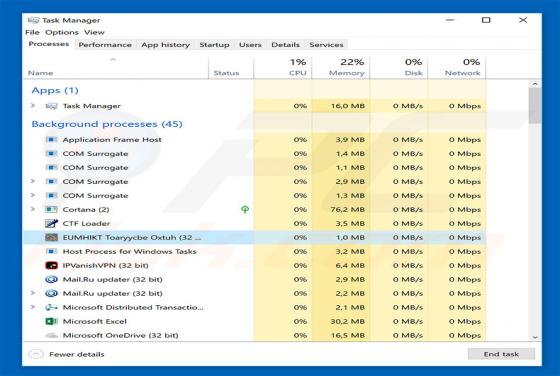Click the Application Frame Host process icon
560x376 pixels.
pos(51,140)
